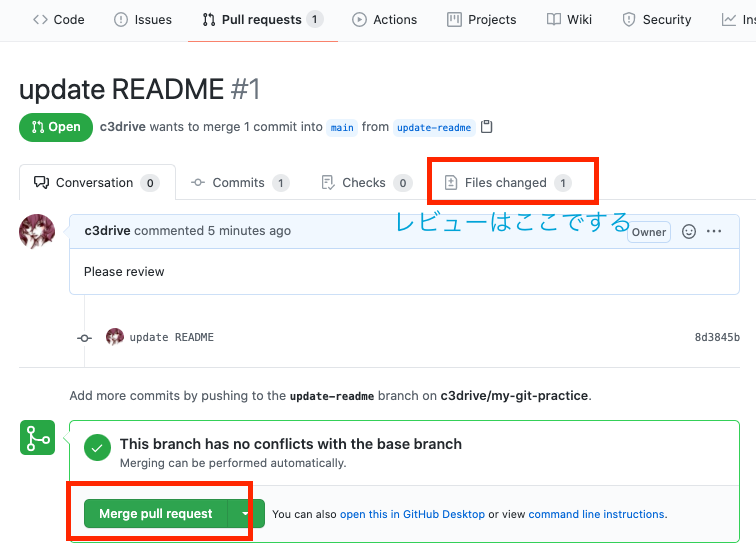
Task: Open the Files changed tab
Action: click(507, 183)
